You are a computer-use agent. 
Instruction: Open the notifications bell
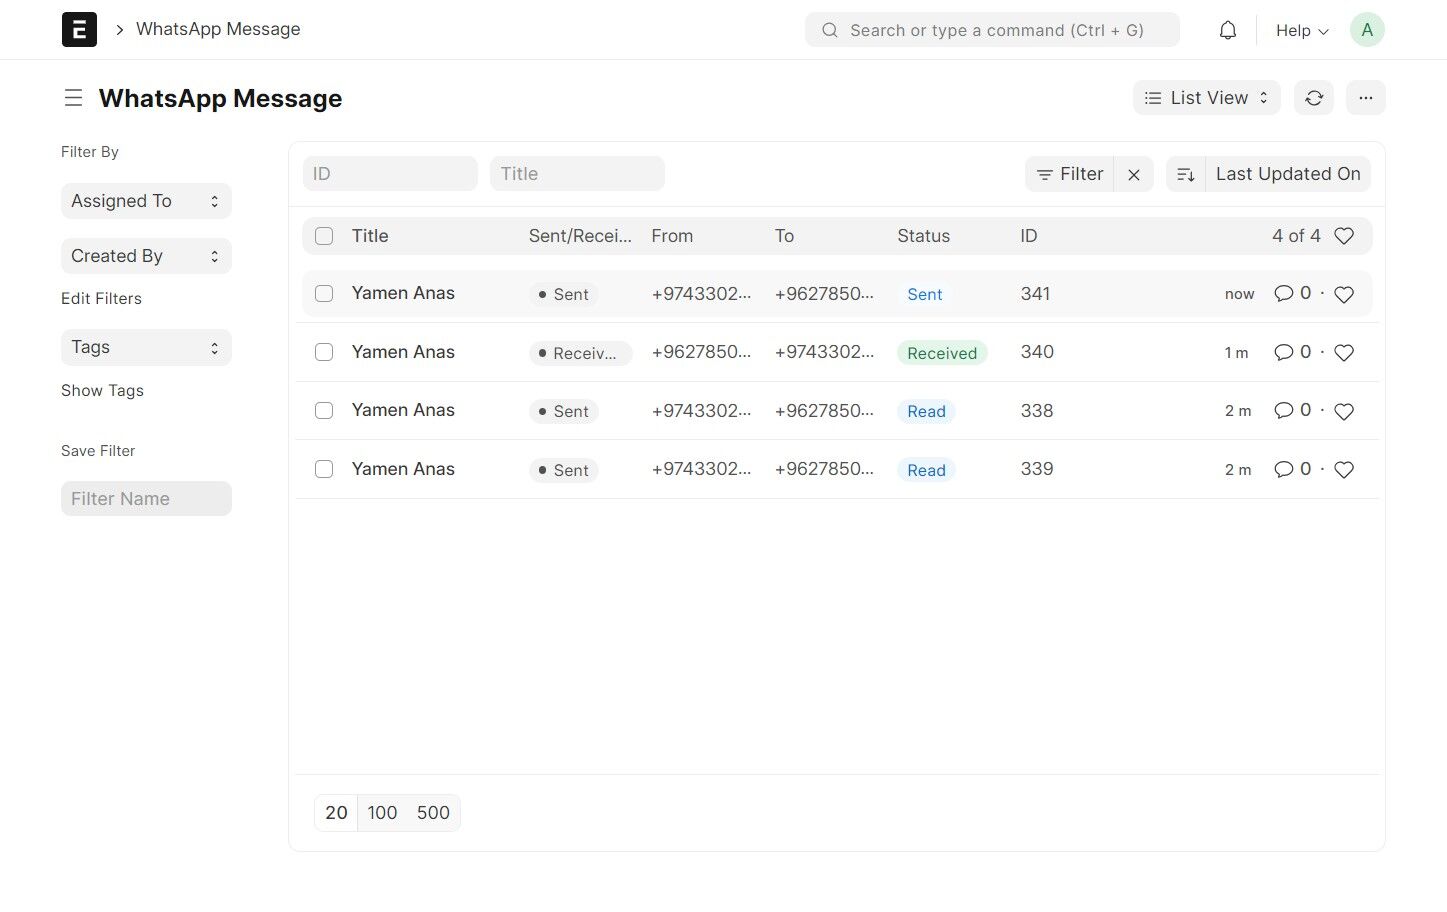point(1228,30)
